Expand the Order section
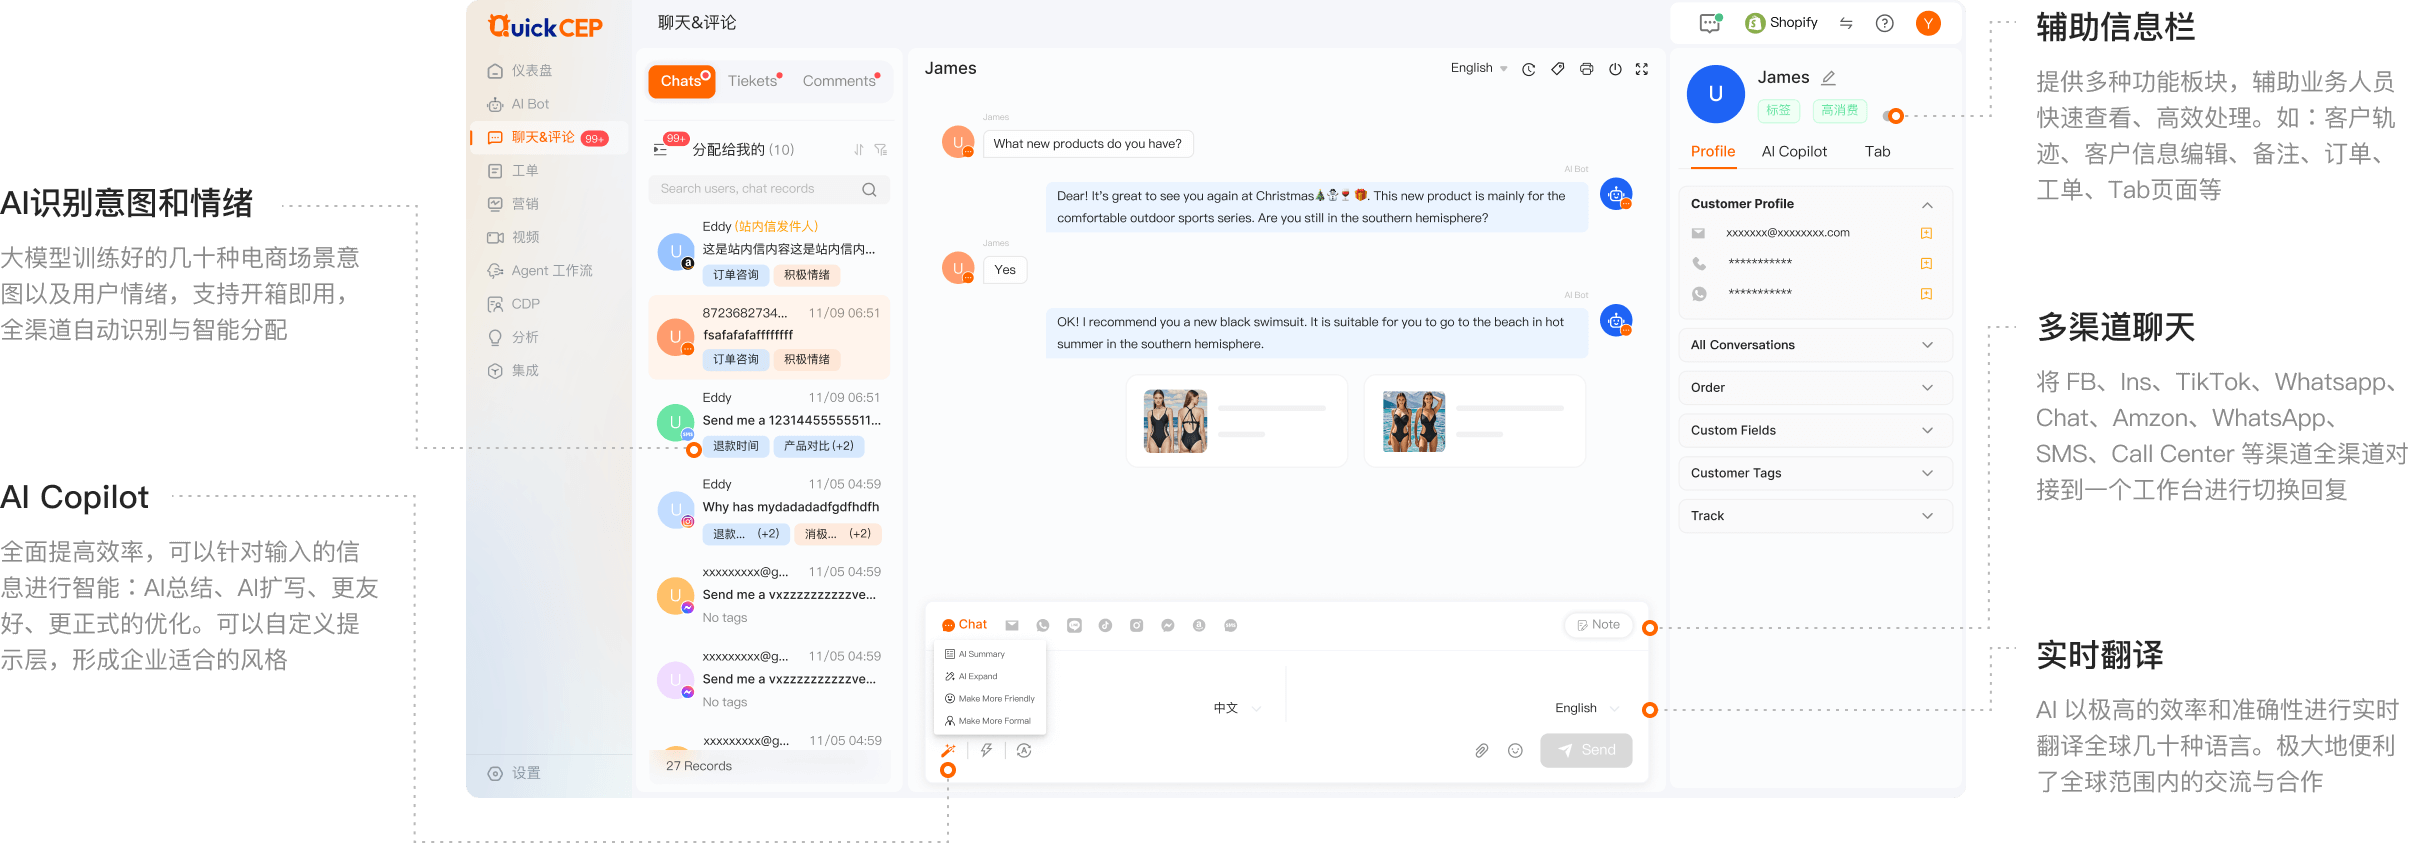 click(1814, 388)
